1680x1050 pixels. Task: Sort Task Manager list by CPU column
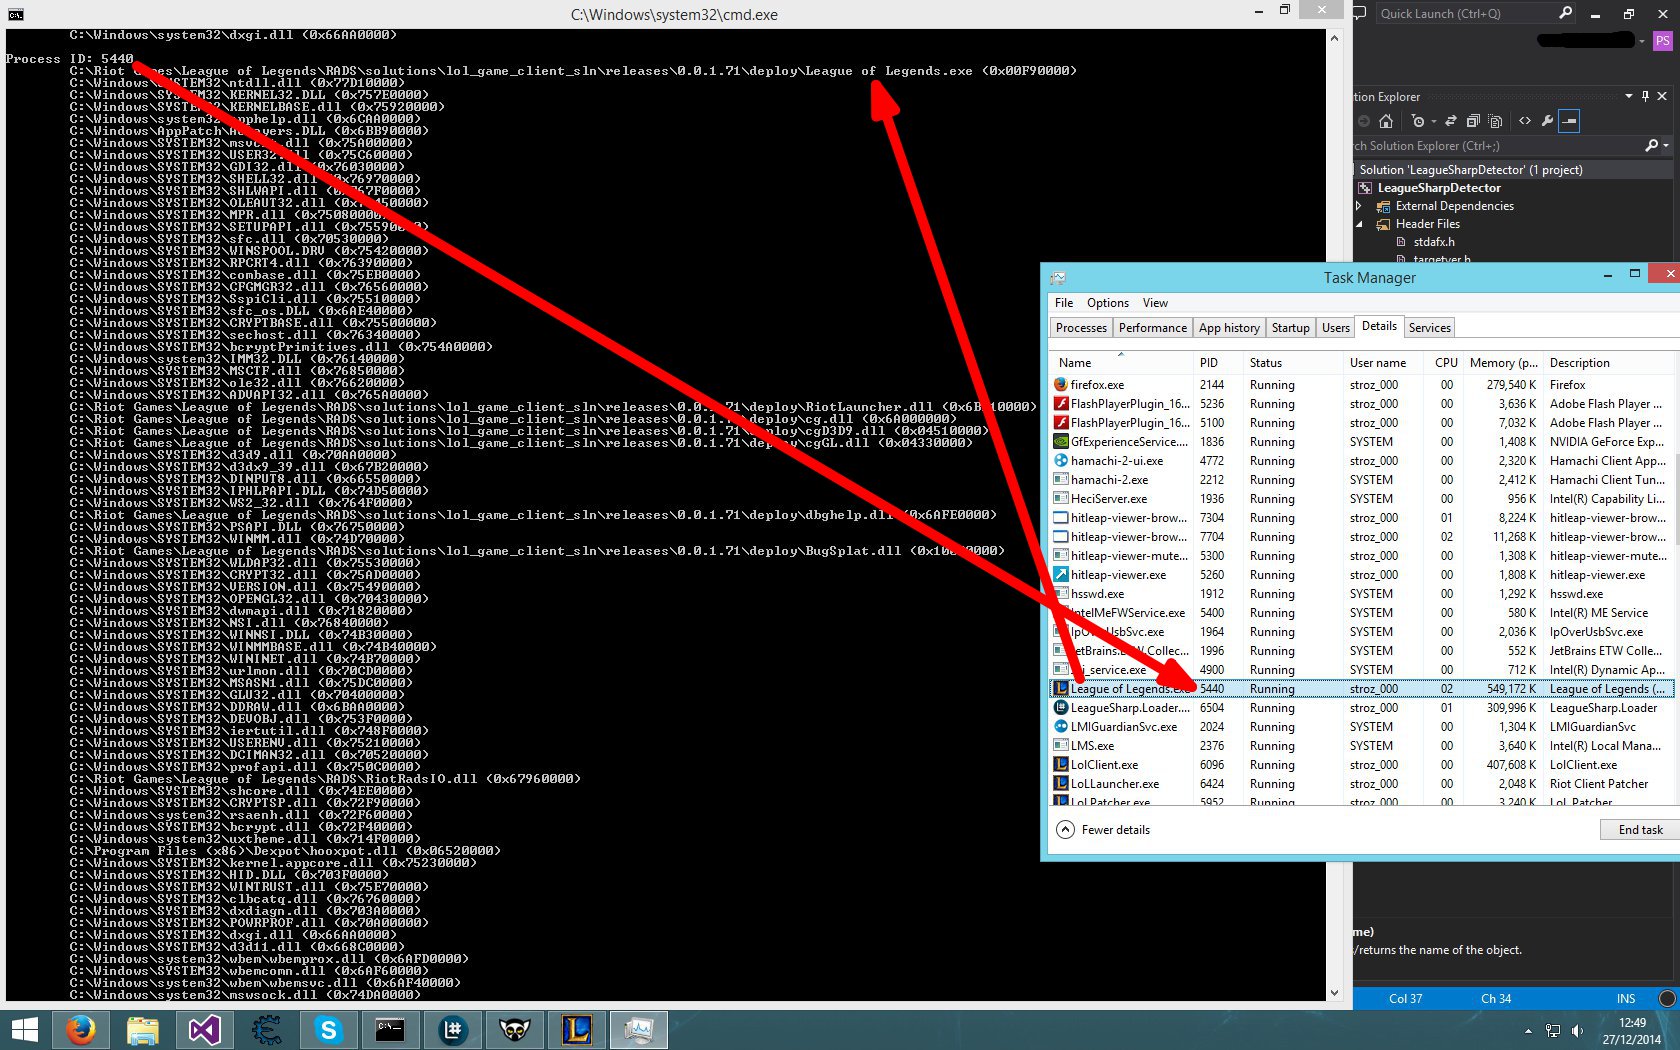(x=1446, y=363)
